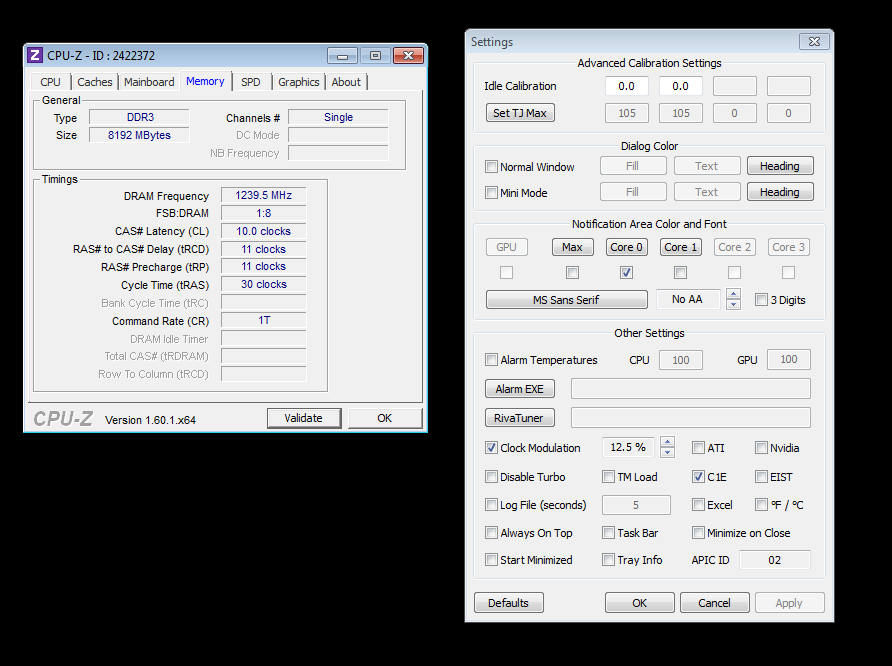Enable the Task Bar checkbox
Image resolution: width=892 pixels, height=666 pixels.
point(608,532)
